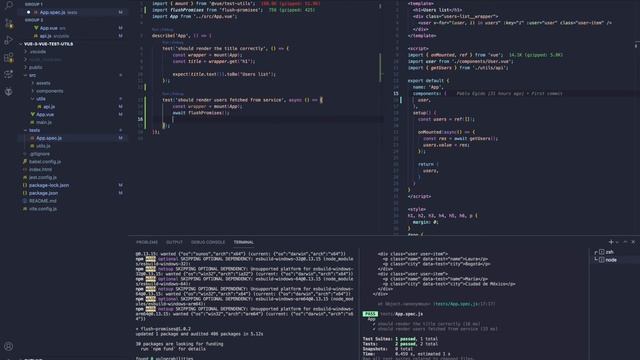Open babel.config.js file
The width and height of the screenshot is (640, 360).
tap(44, 162)
